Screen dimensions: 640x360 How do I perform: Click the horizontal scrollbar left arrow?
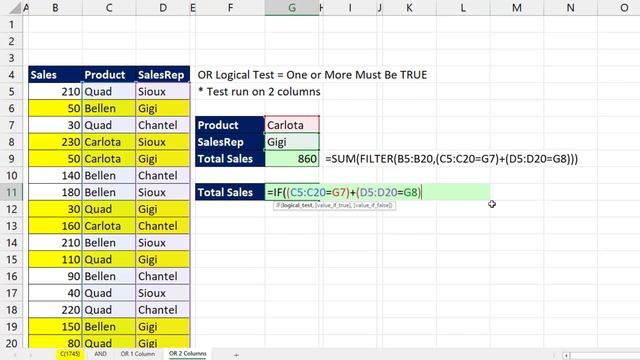tap(566, 356)
